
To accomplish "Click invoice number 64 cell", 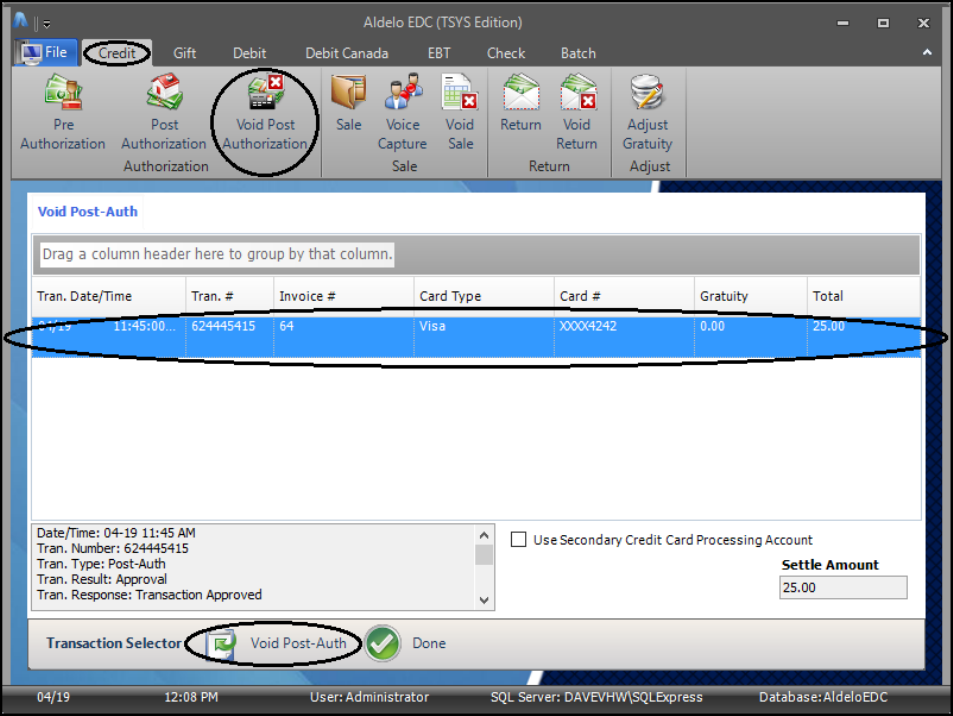I will (344, 337).
